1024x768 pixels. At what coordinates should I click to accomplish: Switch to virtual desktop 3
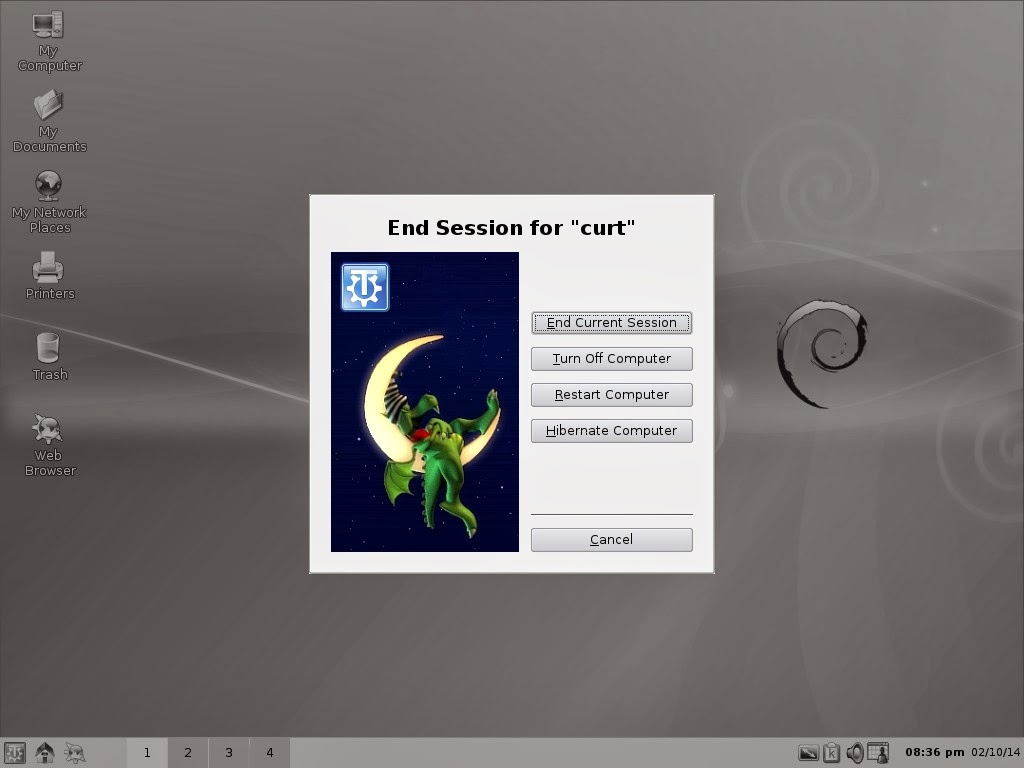229,752
